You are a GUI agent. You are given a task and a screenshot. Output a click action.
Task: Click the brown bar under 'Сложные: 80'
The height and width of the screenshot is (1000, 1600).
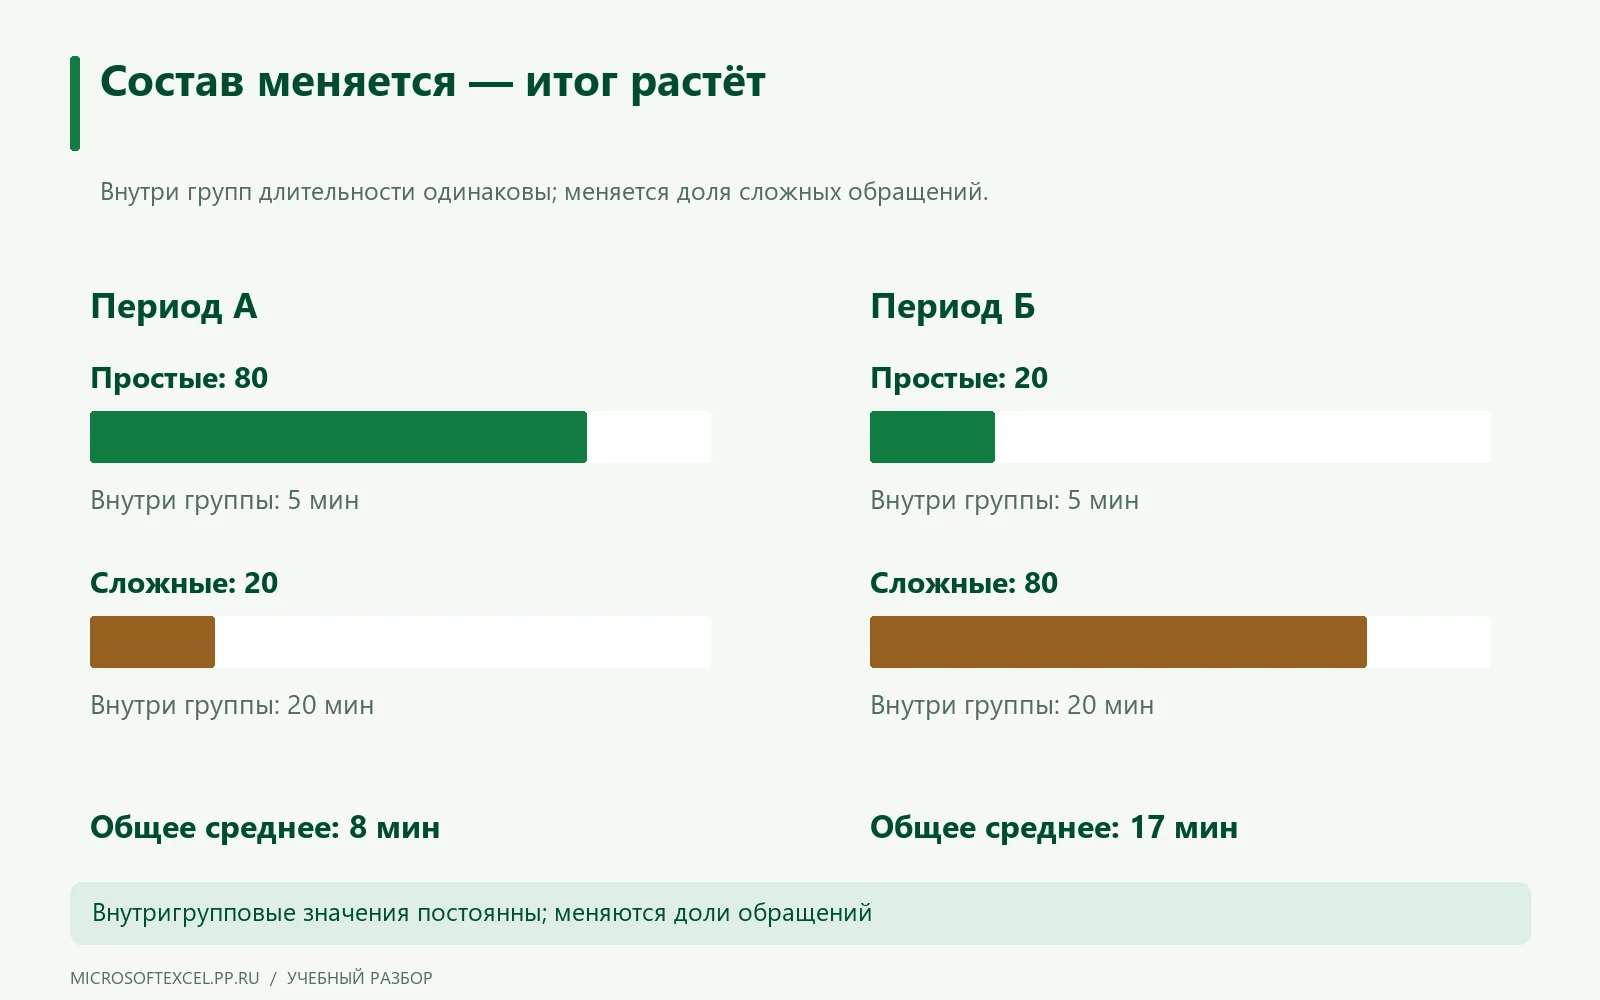point(1118,642)
